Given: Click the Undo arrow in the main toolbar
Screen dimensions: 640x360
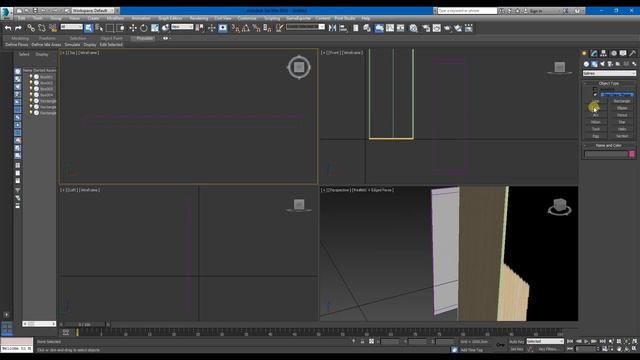Looking at the screenshot, I should click(8, 28).
